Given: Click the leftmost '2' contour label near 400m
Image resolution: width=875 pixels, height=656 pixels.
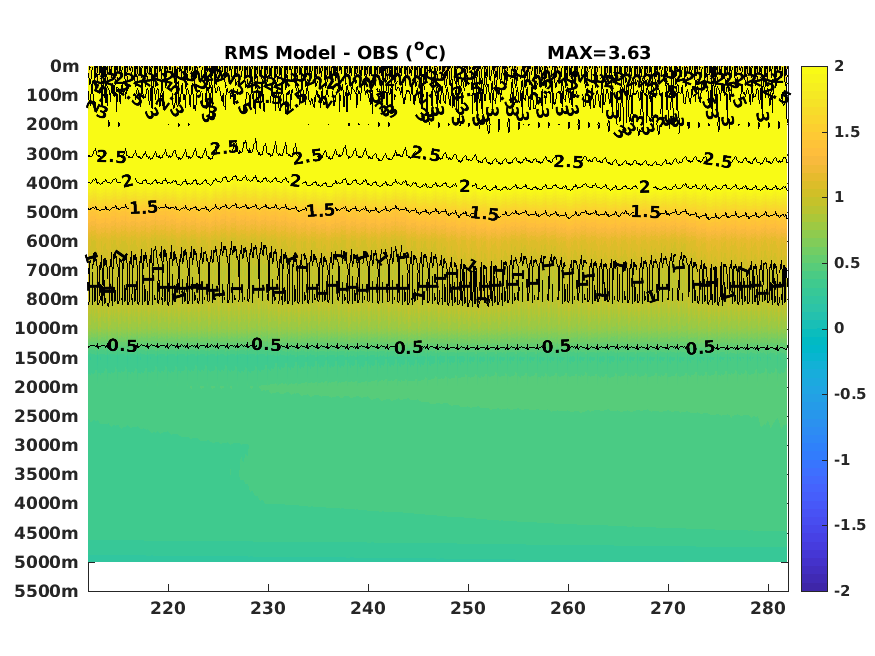Looking at the screenshot, I should tap(127, 181).
